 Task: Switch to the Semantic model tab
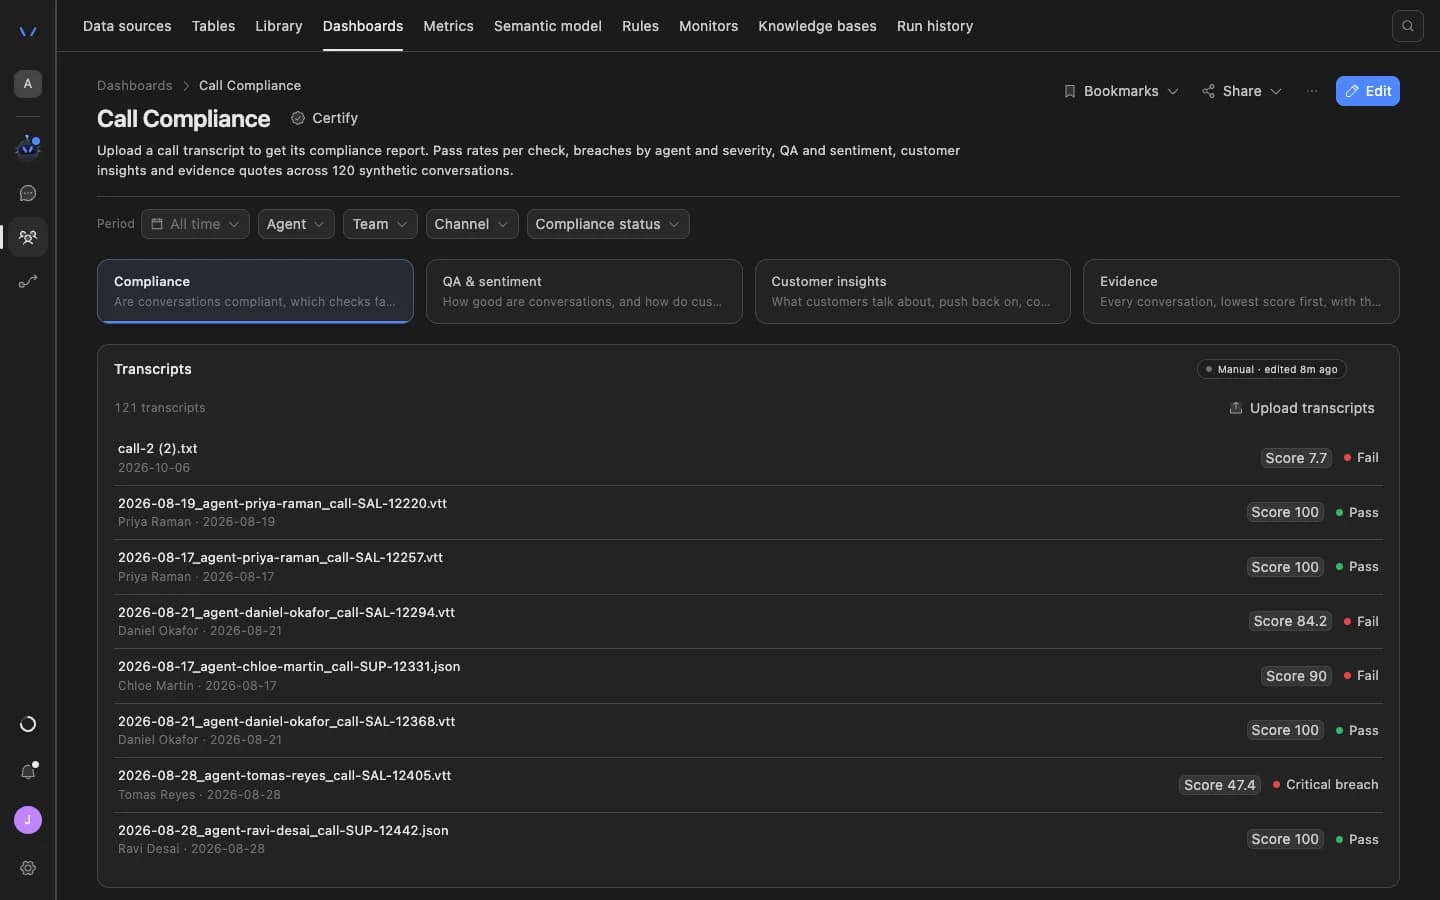[548, 26]
